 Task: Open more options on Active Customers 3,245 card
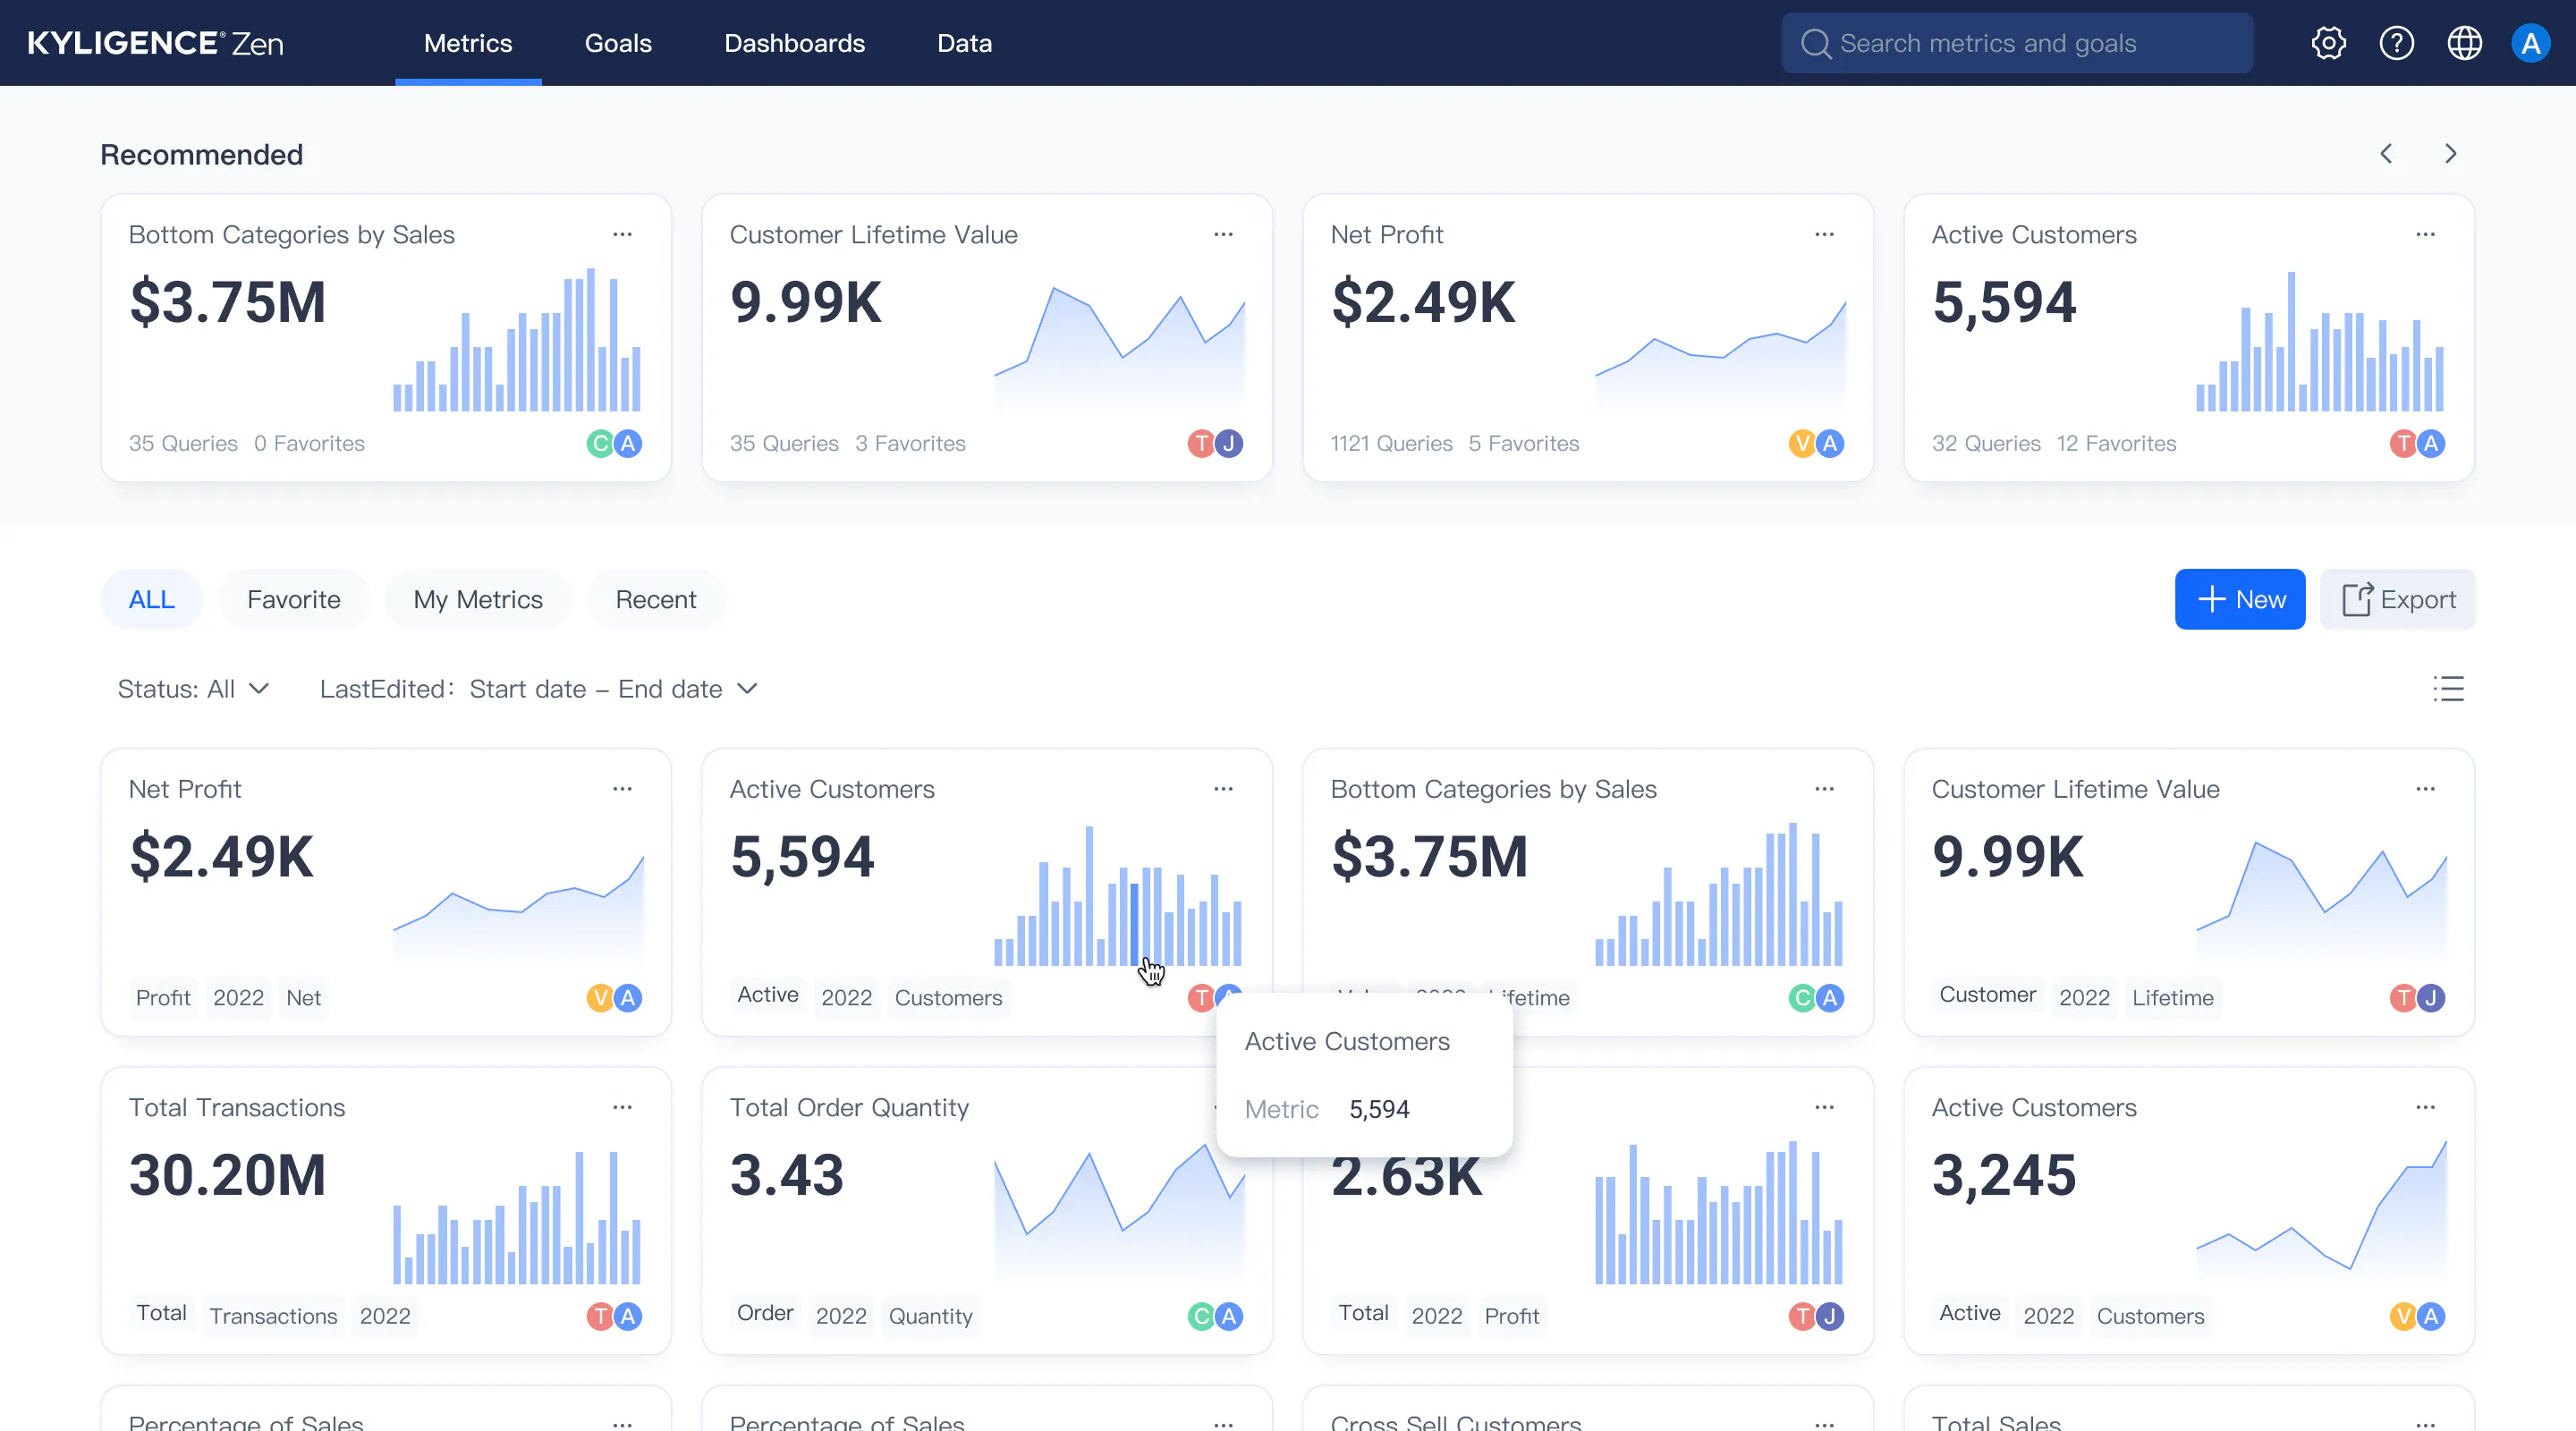click(x=2425, y=1107)
